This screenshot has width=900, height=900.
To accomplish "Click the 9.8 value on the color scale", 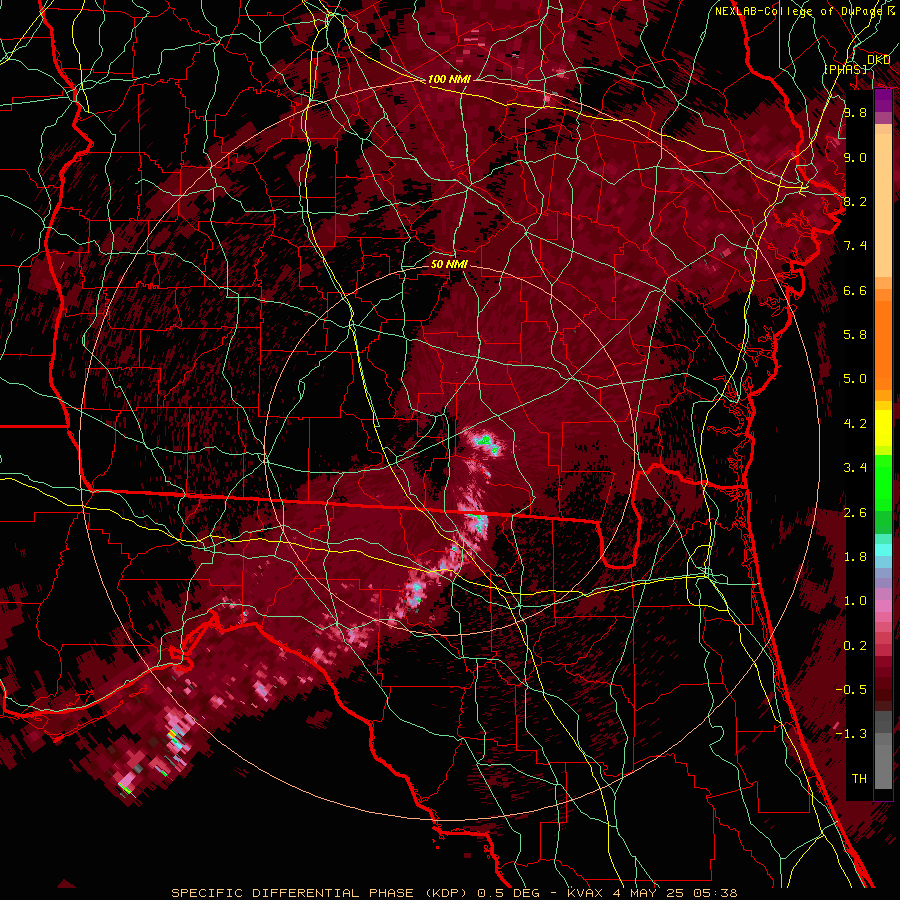I will pyautogui.click(x=855, y=112).
